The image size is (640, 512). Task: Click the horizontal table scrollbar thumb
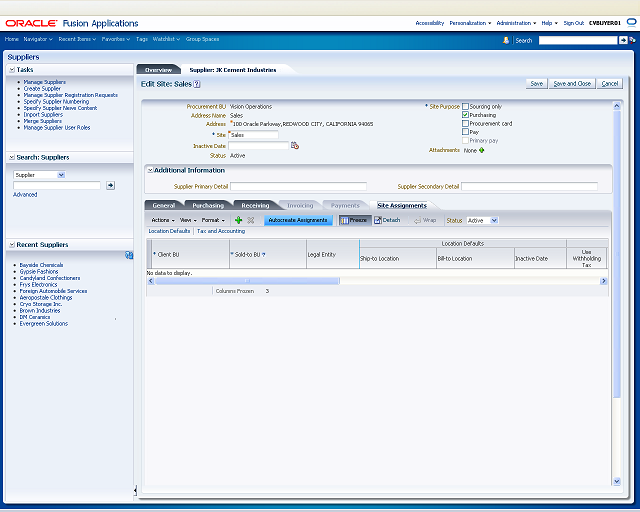(247, 281)
